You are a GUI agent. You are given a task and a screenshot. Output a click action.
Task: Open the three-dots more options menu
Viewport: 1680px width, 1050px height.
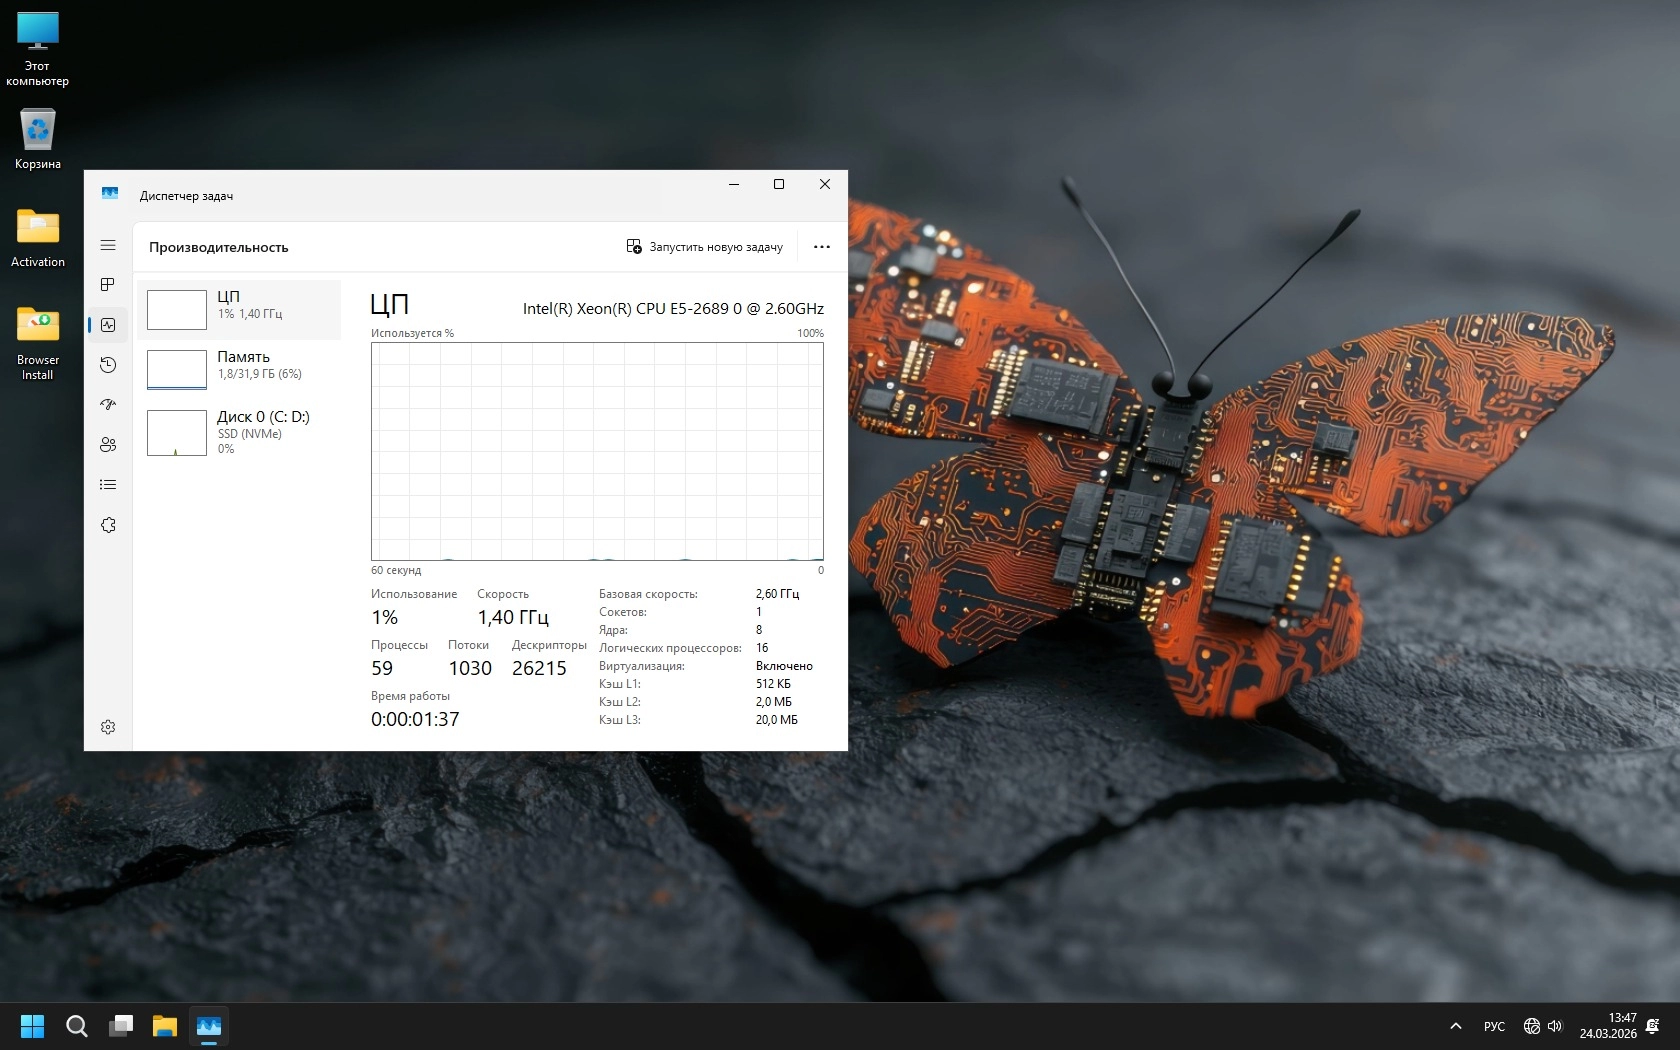point(822,247)
